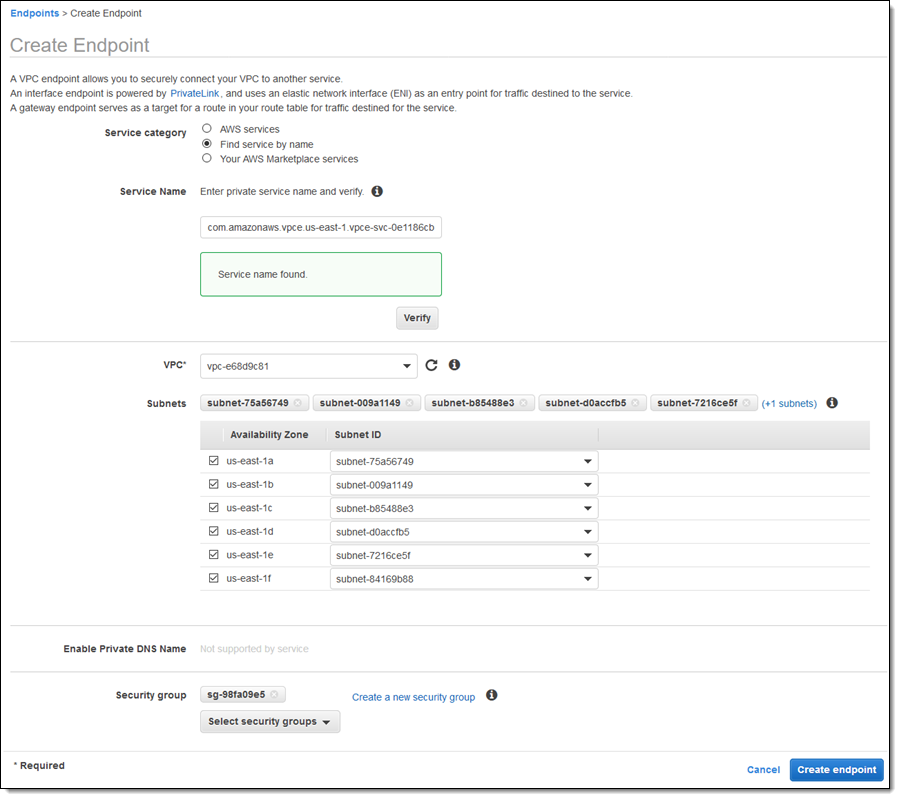Click the VPC refresh icon

point(431,366)
